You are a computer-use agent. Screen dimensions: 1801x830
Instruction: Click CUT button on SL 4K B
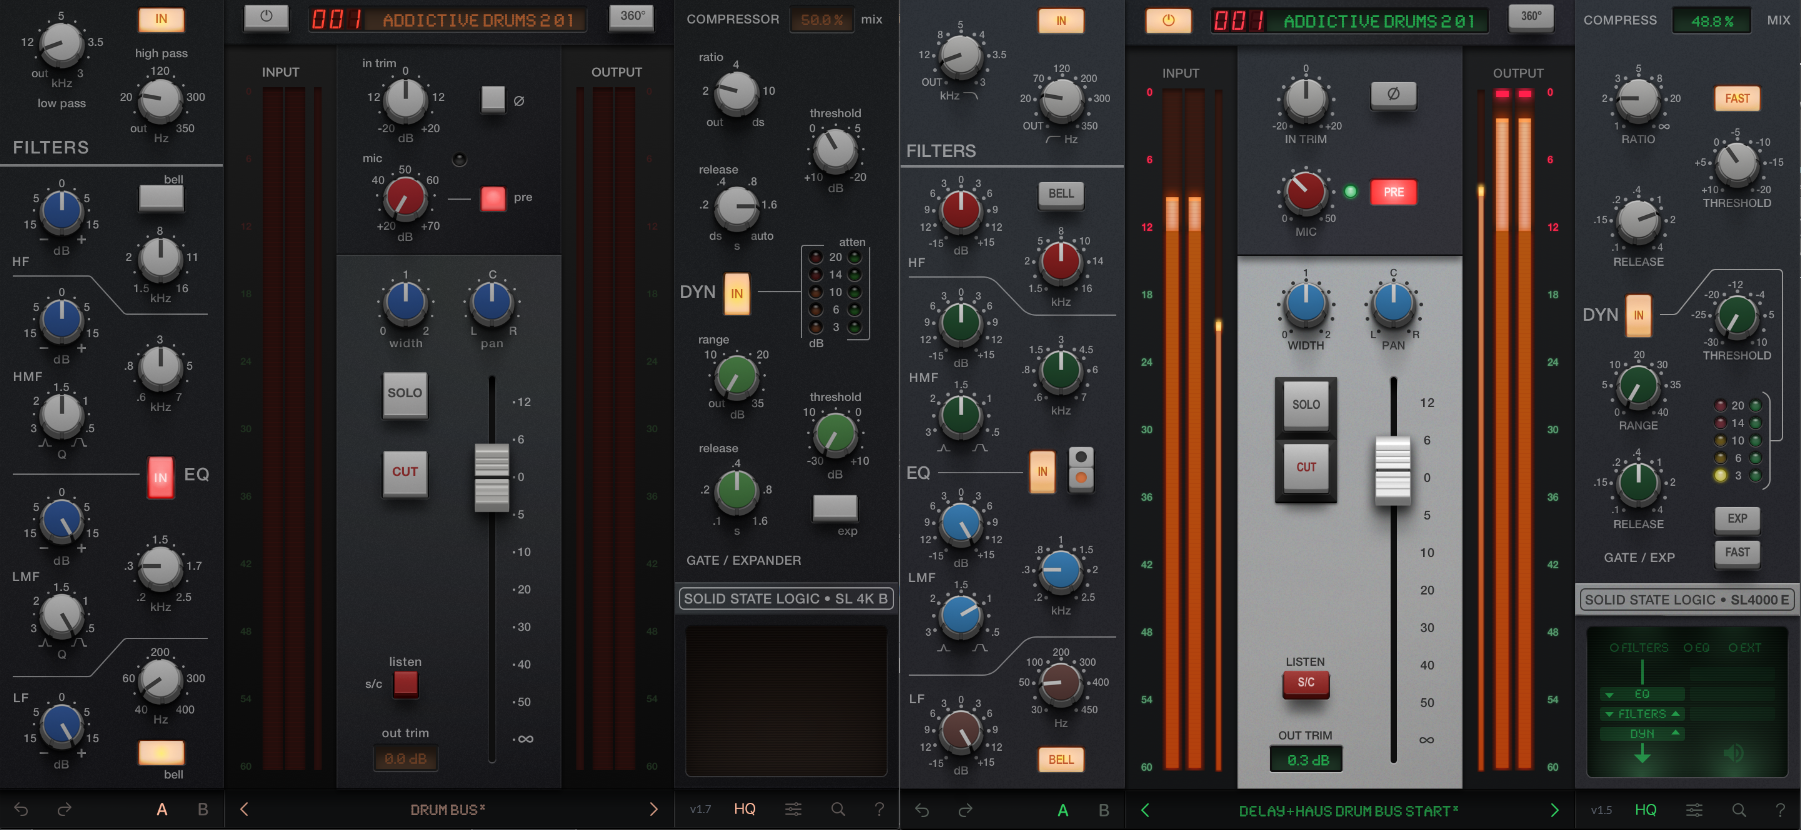tap(405, 473)
